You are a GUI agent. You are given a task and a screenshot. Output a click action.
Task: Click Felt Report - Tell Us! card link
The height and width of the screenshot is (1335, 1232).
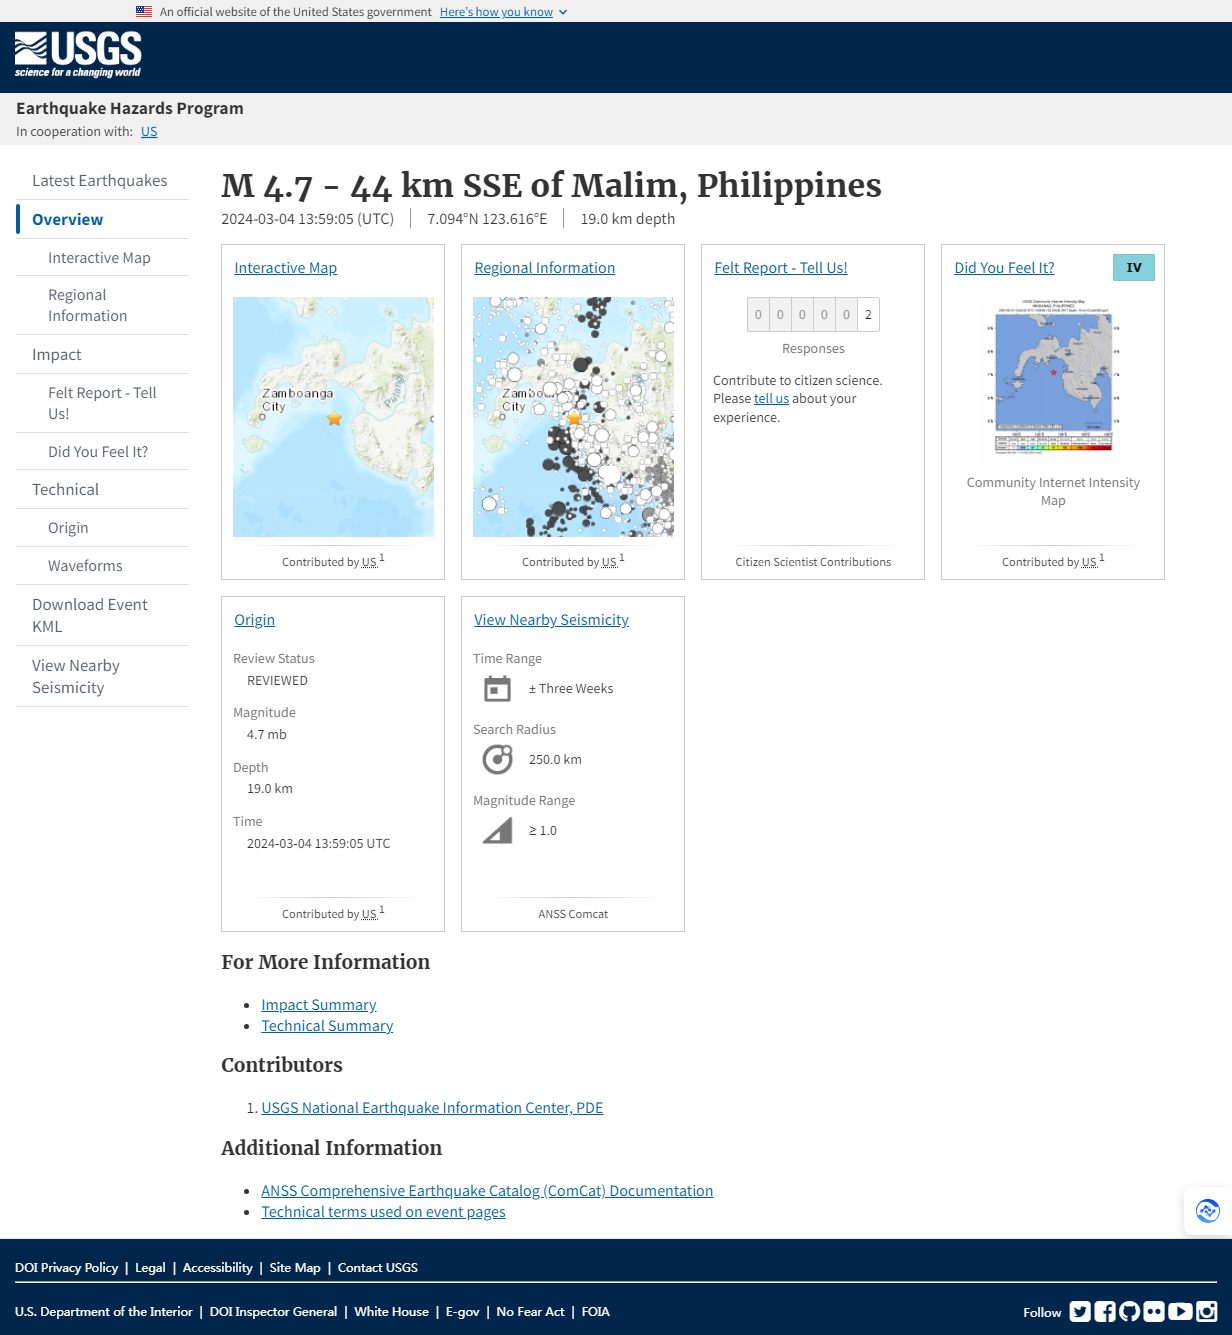click(x=780, y=268)
